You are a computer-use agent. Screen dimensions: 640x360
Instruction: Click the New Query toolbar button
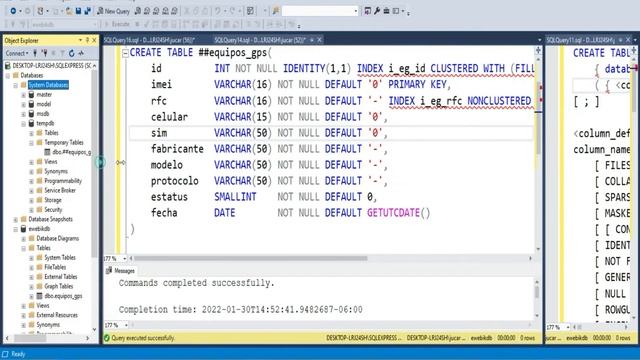(113, 11)
